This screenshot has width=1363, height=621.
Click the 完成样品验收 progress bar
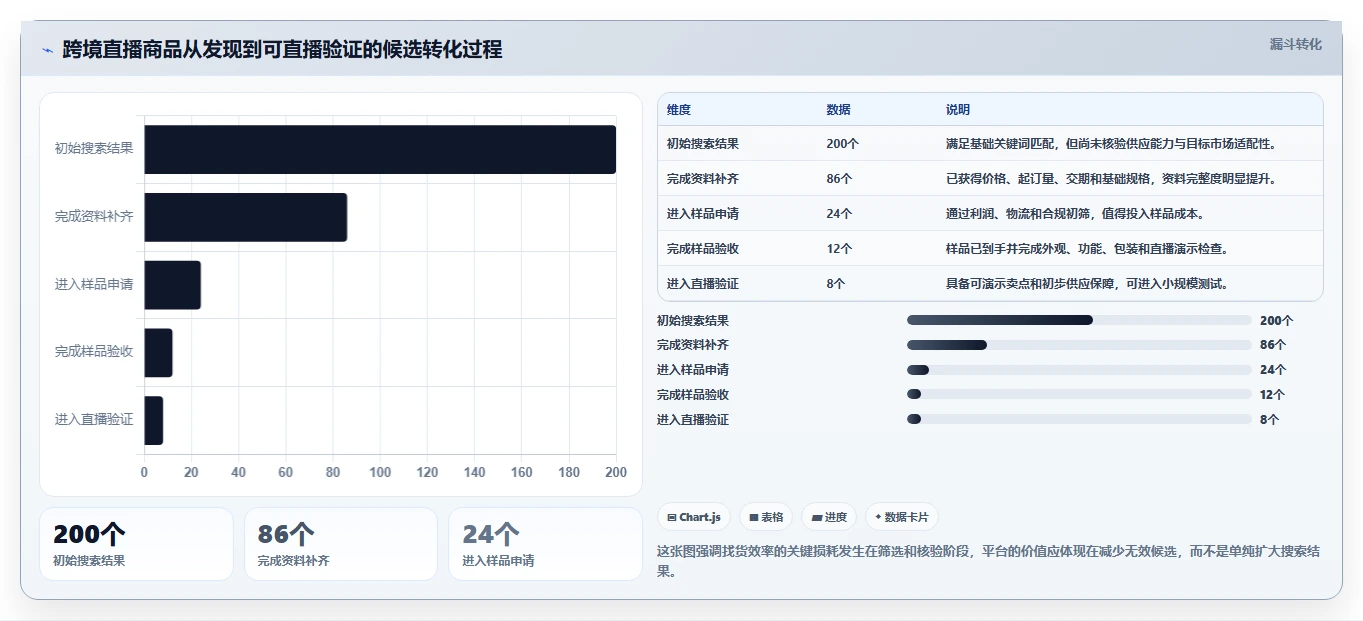click(1079, 395)
